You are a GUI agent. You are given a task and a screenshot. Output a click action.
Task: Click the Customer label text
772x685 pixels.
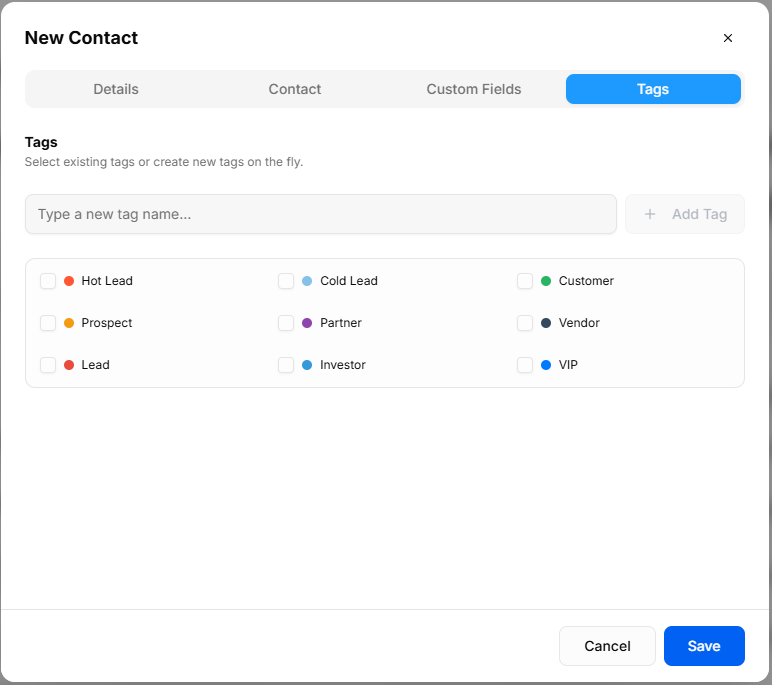pos(586,281)
